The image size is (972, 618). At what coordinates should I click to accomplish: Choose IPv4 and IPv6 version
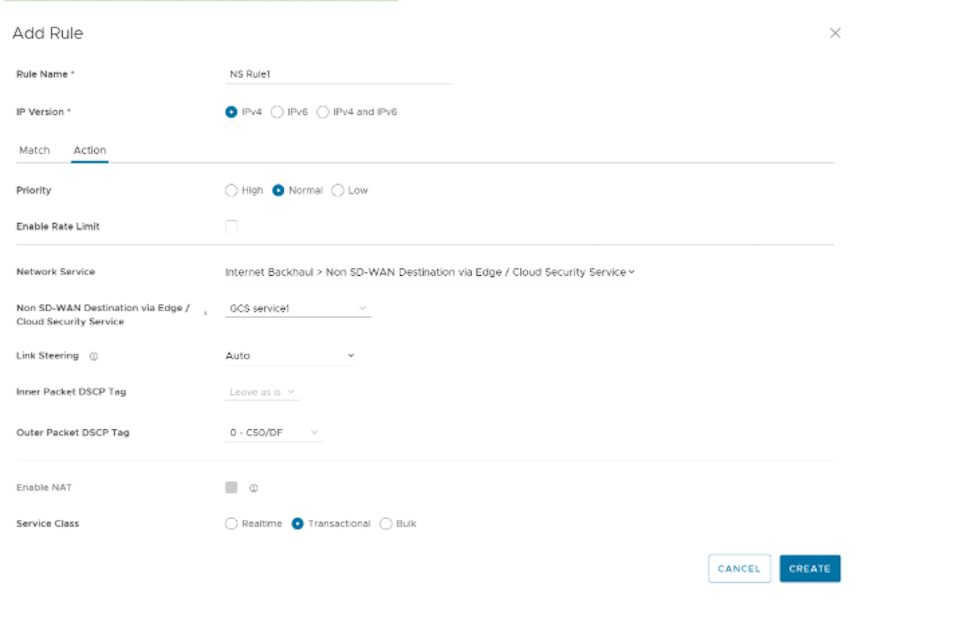[x=323, y=112]
